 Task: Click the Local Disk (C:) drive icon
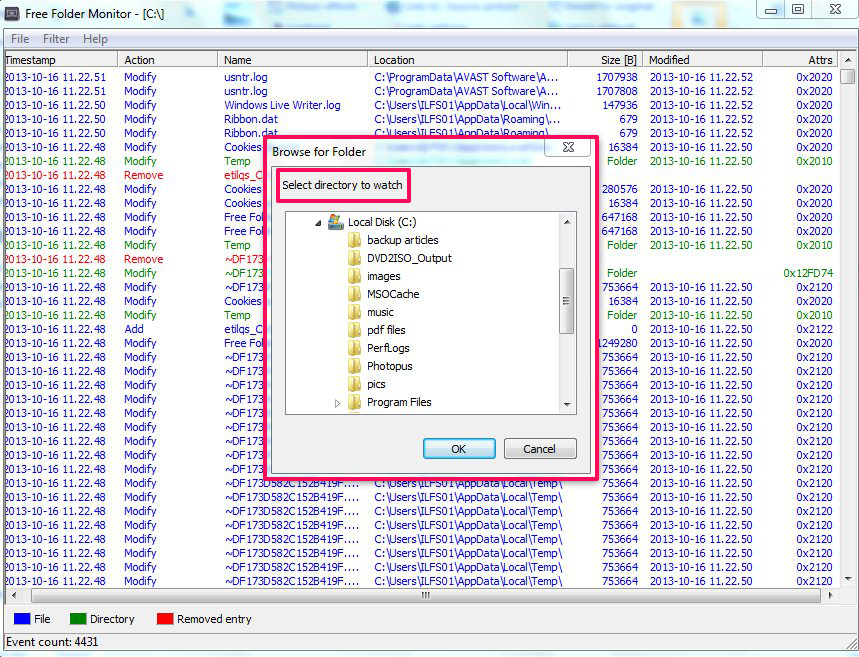(x=336, y=222)
